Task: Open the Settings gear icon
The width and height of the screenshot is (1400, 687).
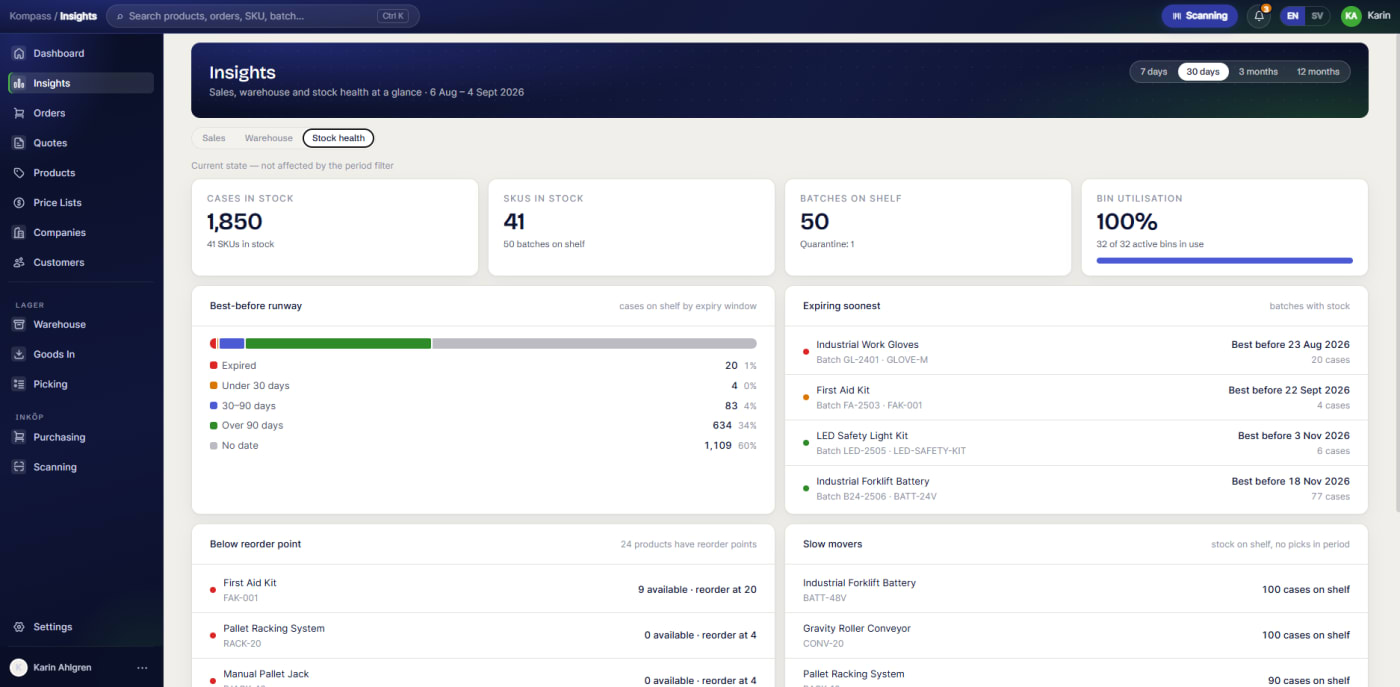Action: point(19,627)
